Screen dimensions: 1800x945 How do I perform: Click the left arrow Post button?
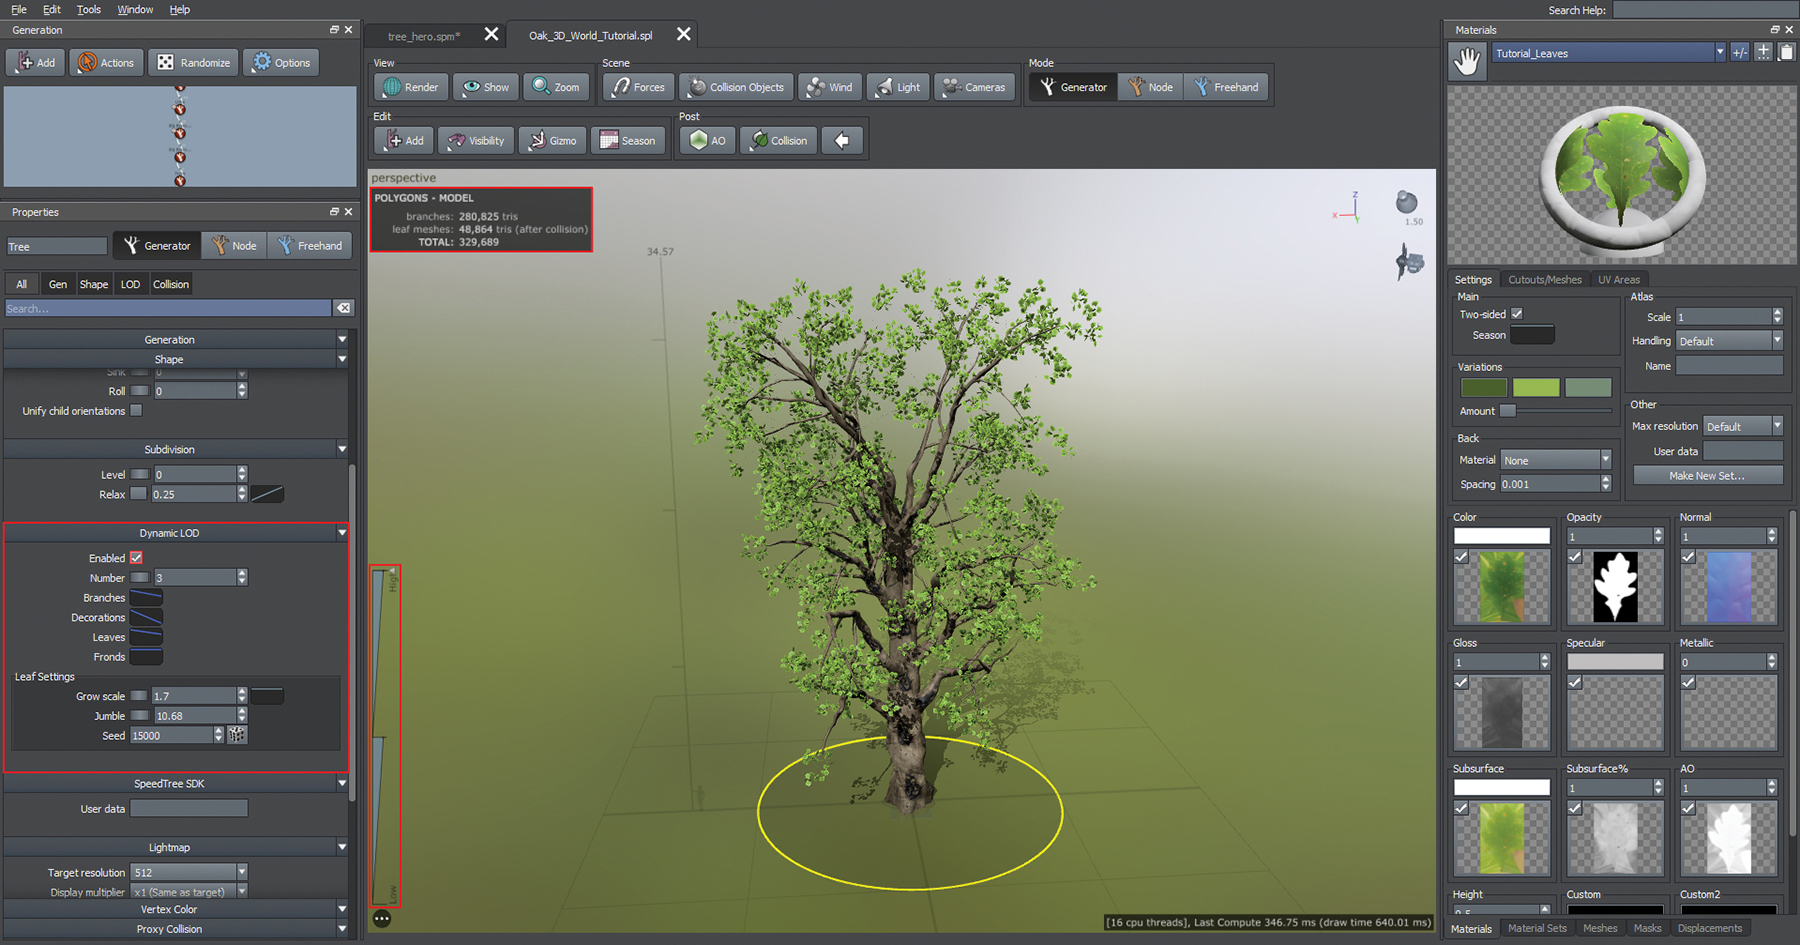coord(842,140)
